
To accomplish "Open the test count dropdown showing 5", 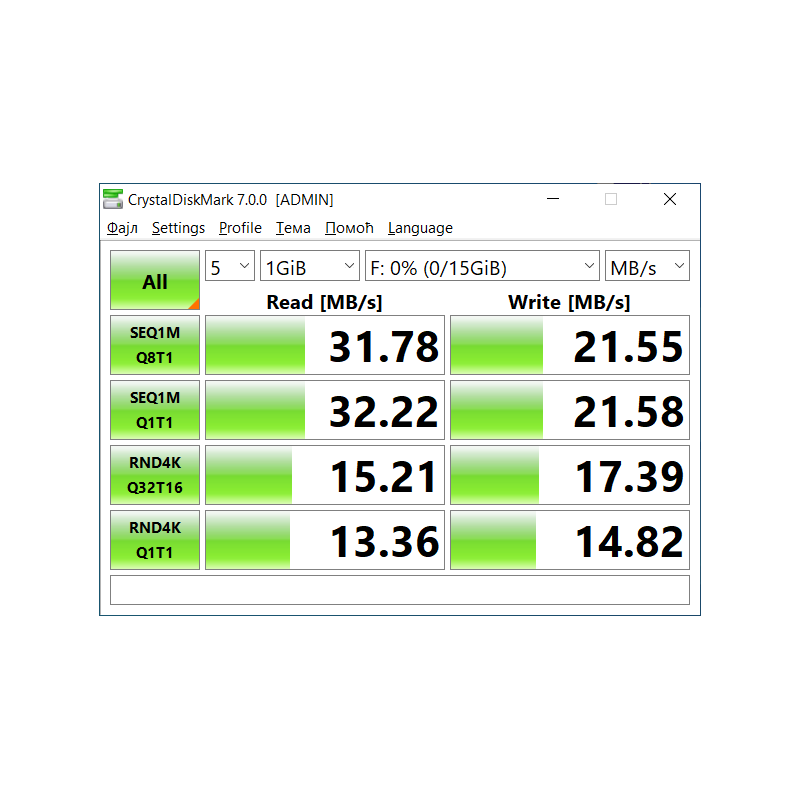I will [229, 266].
